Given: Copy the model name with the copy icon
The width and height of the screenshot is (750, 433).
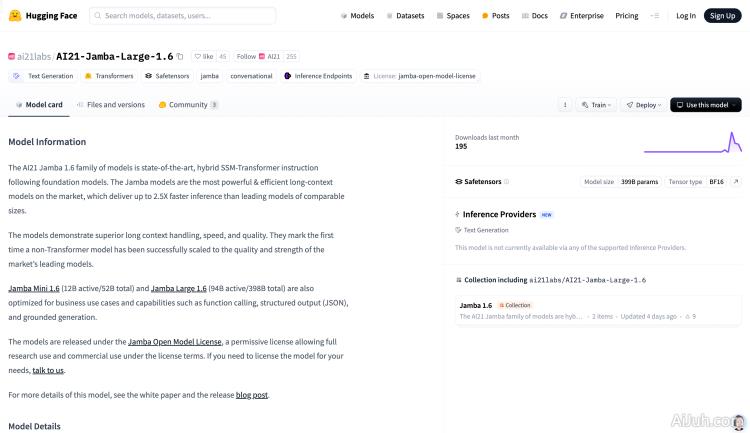Looking at the screenshot, I should (x=182, y=57).
